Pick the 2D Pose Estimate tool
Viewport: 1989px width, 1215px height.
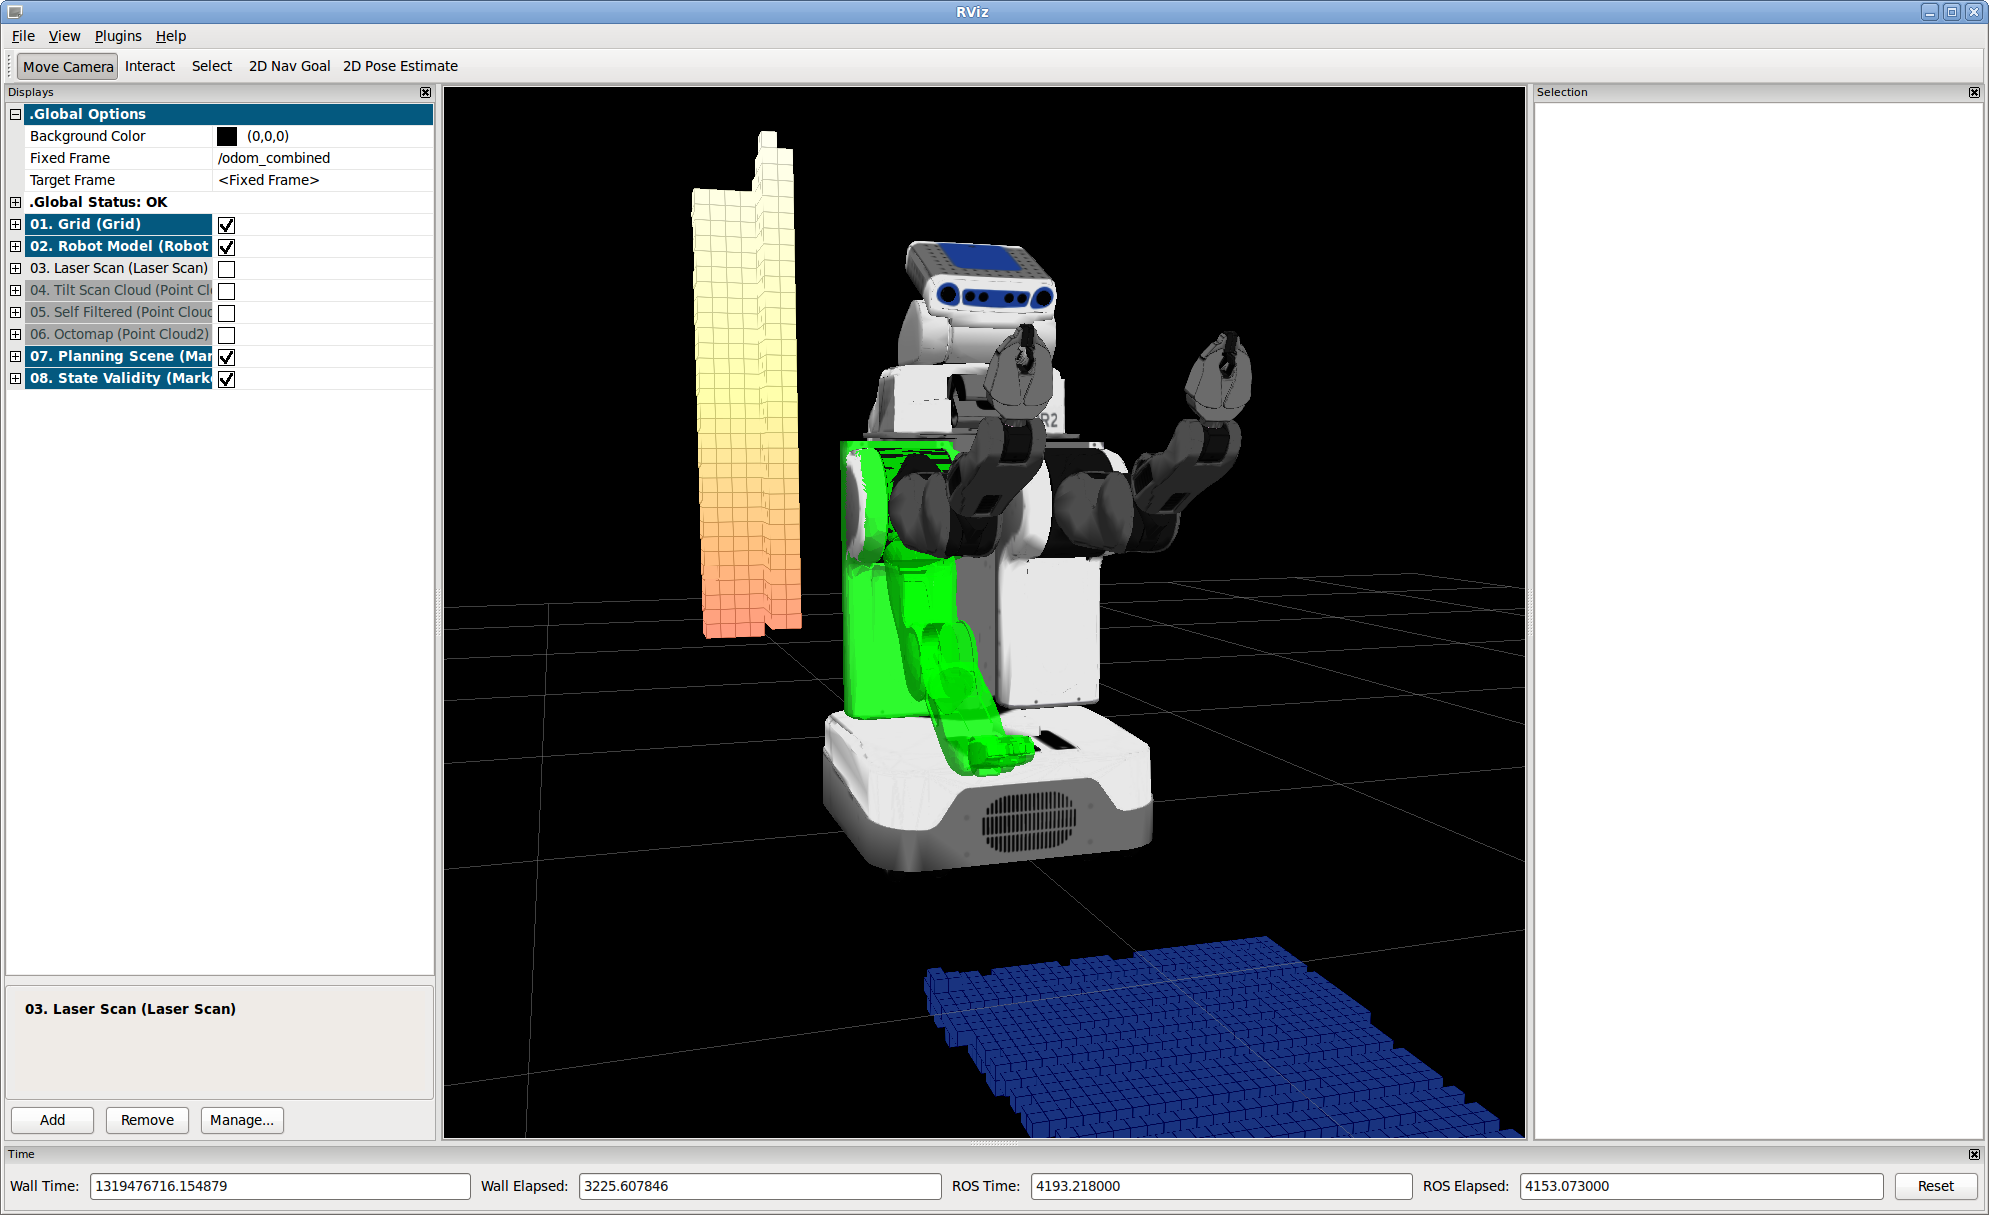click(400, 66)
